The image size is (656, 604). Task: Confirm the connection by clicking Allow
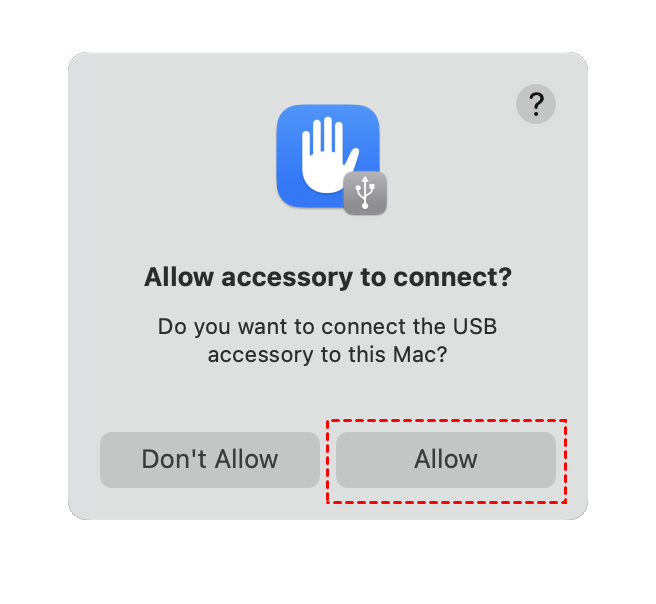click(446, 460)
